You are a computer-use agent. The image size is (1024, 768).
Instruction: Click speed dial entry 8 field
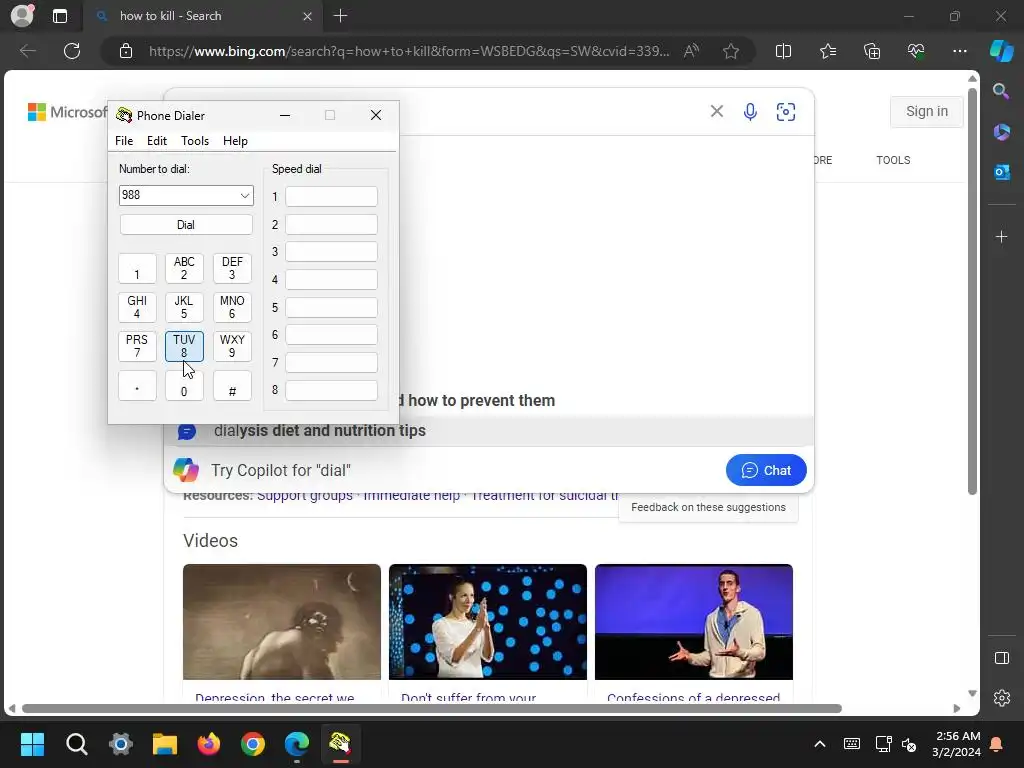pyautogui.click(x=331, y=391)
